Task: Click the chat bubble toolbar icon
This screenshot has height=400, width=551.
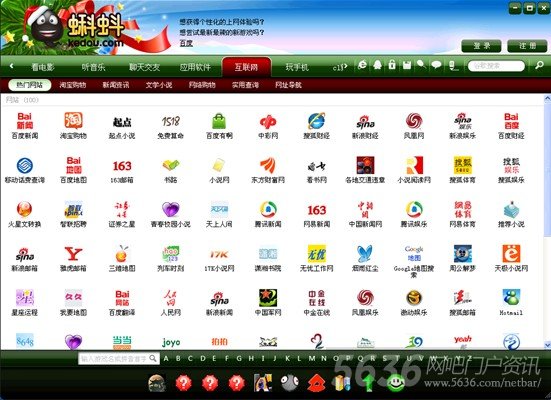Action: 436,65
